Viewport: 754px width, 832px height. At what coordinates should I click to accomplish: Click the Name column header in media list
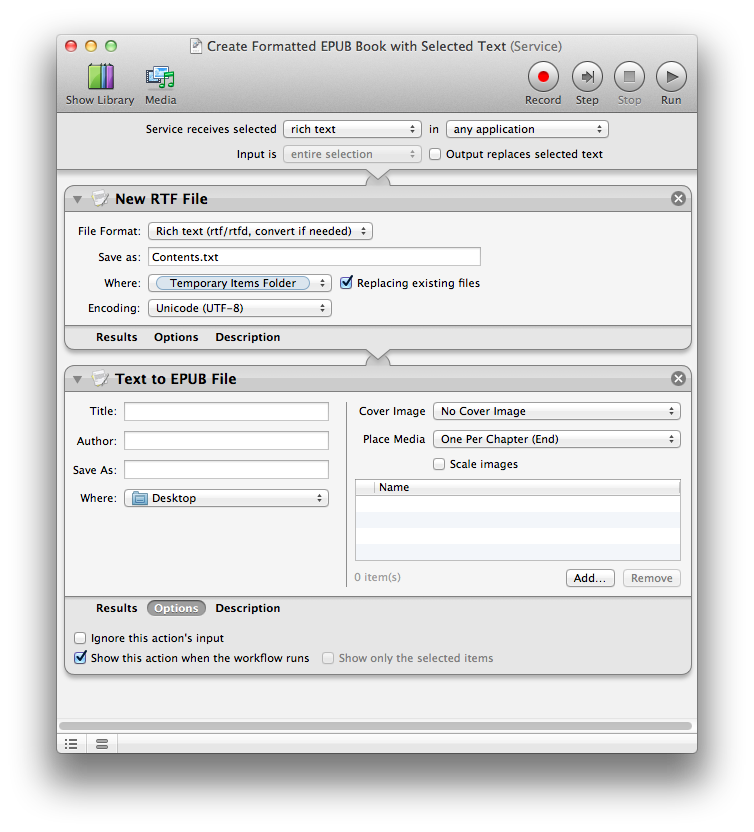click(527, 487)
